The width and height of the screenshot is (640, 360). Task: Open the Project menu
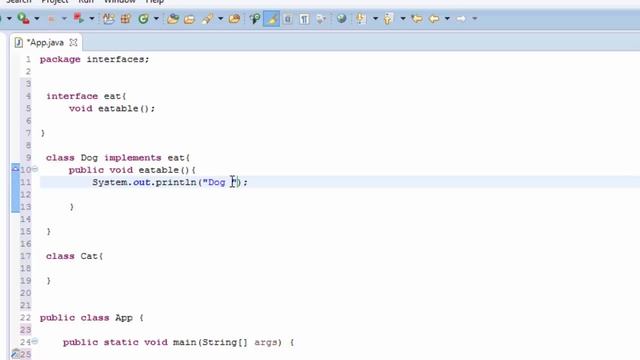[55, 2]
